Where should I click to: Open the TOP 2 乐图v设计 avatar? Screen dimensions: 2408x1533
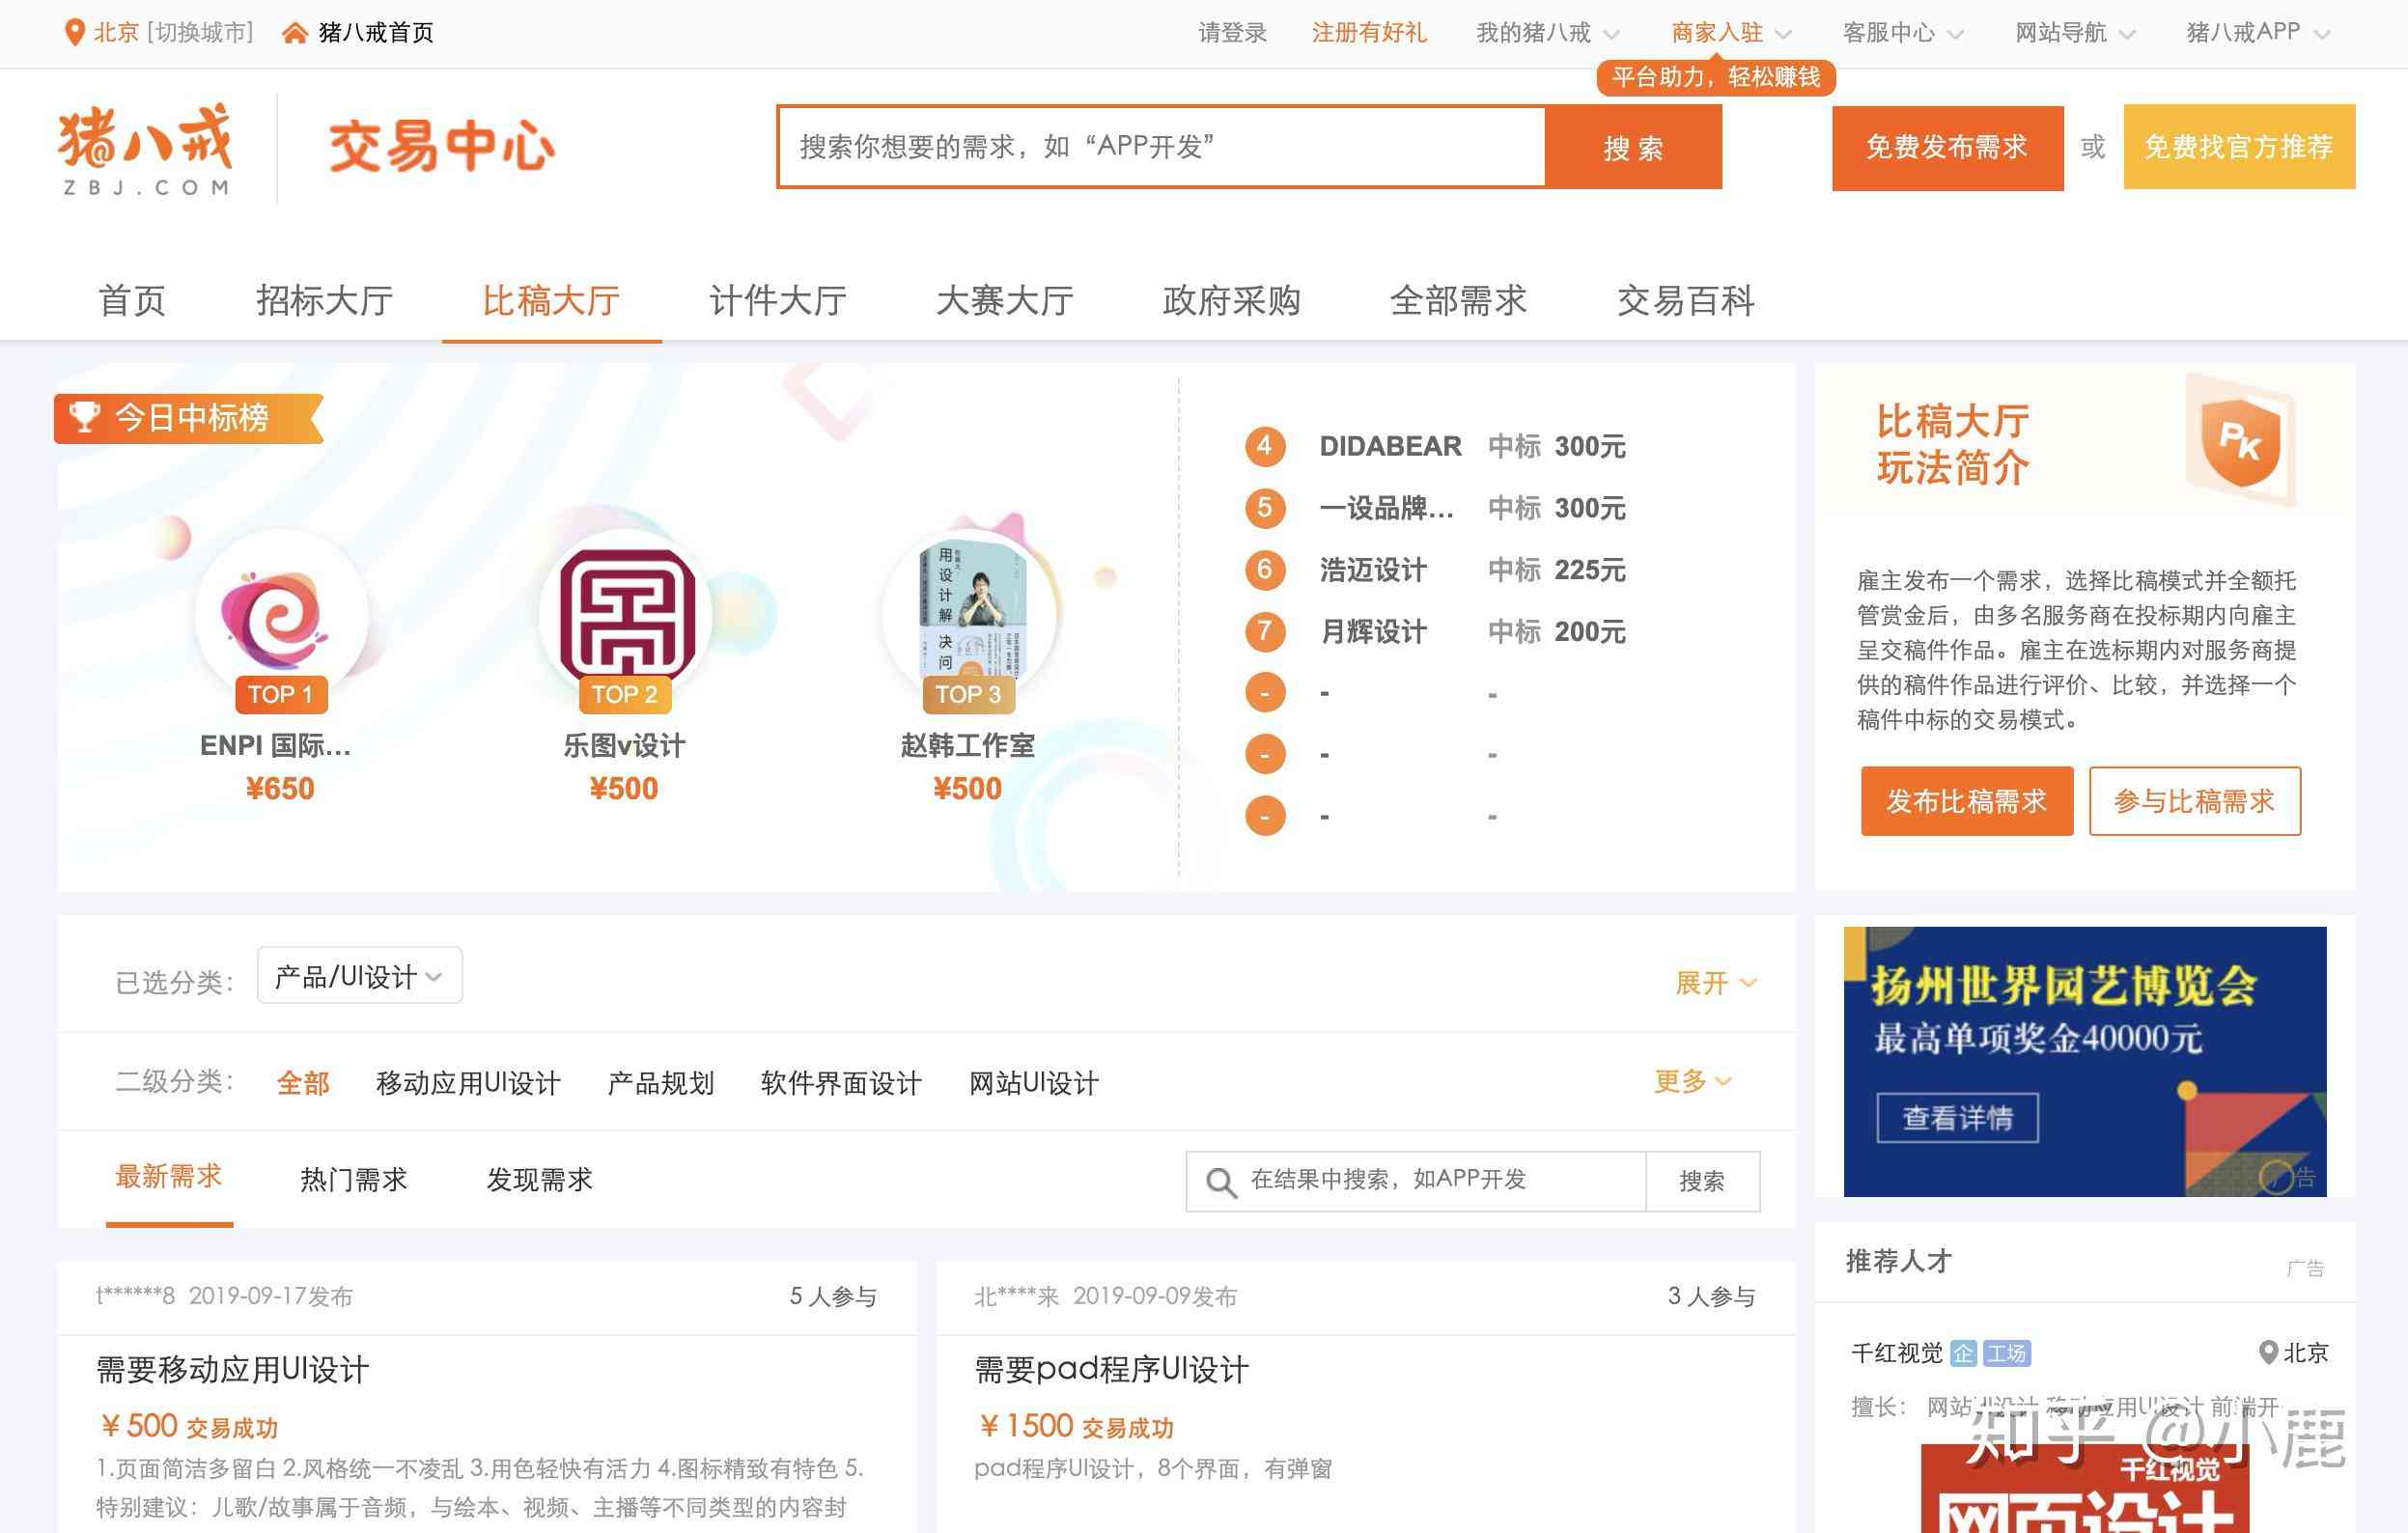[x=625, y=616]
